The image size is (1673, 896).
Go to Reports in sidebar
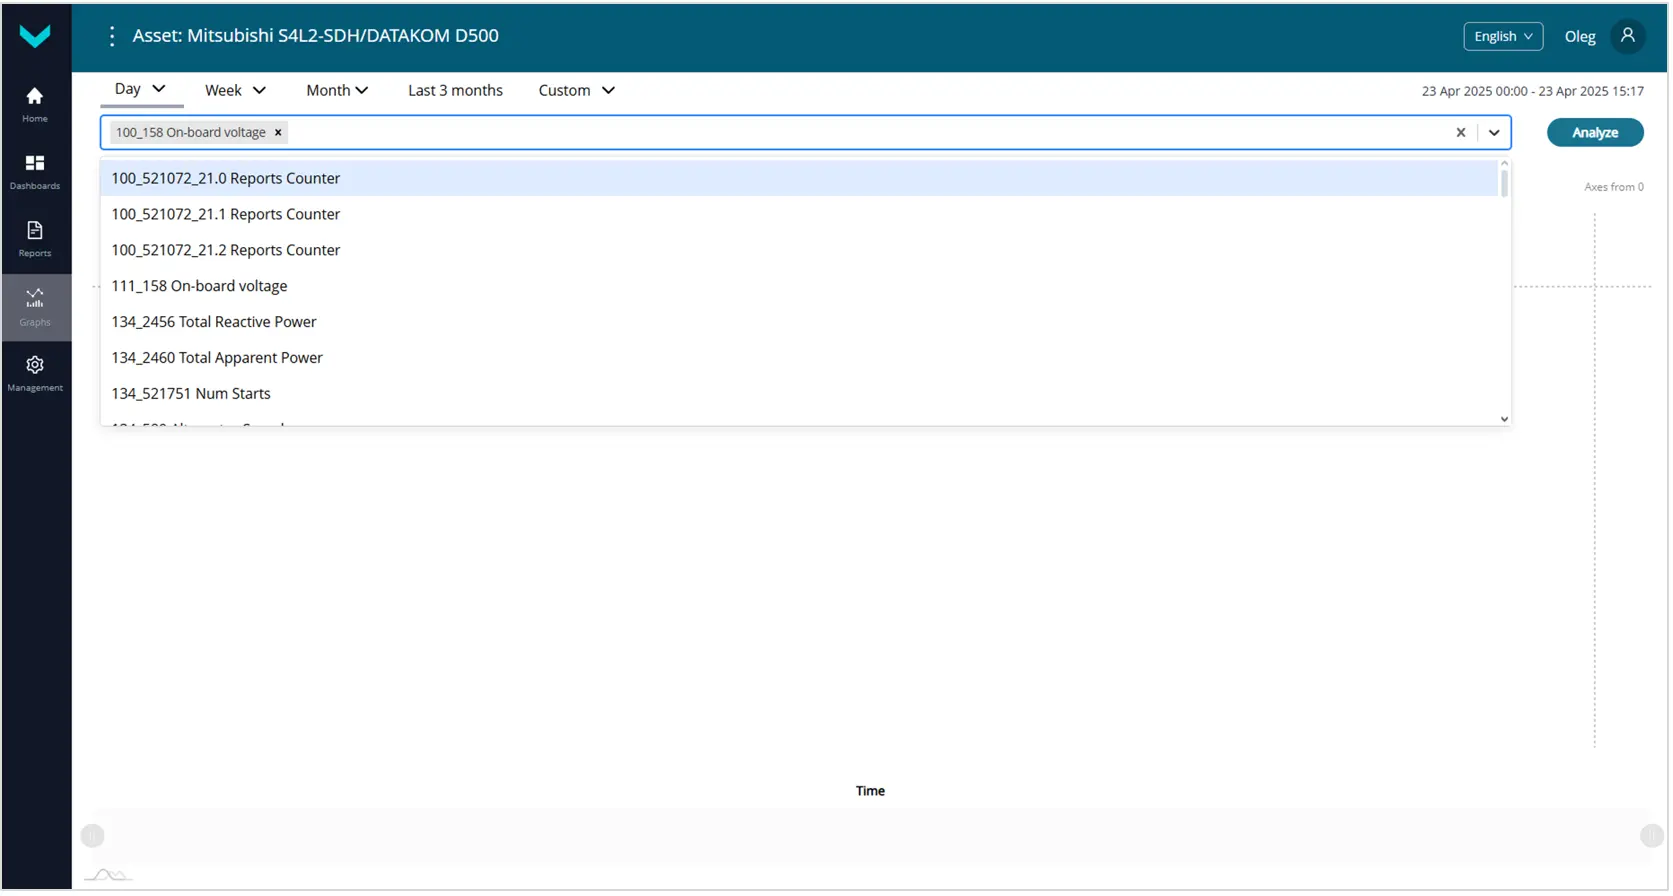pos(35,238)
